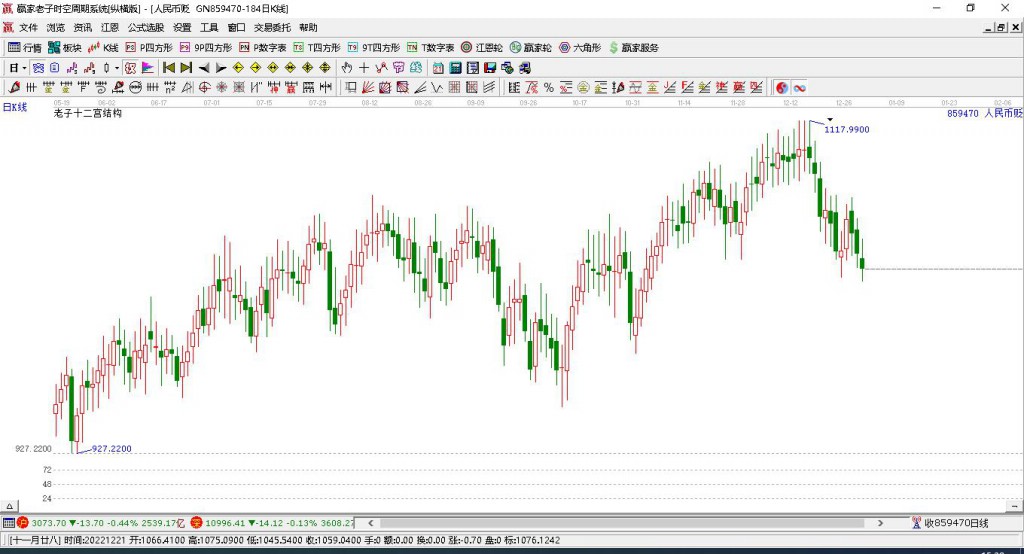Open the 9T四方形 tool
Viewport: 1024px width, 554px height.
(x=374, y=48)
